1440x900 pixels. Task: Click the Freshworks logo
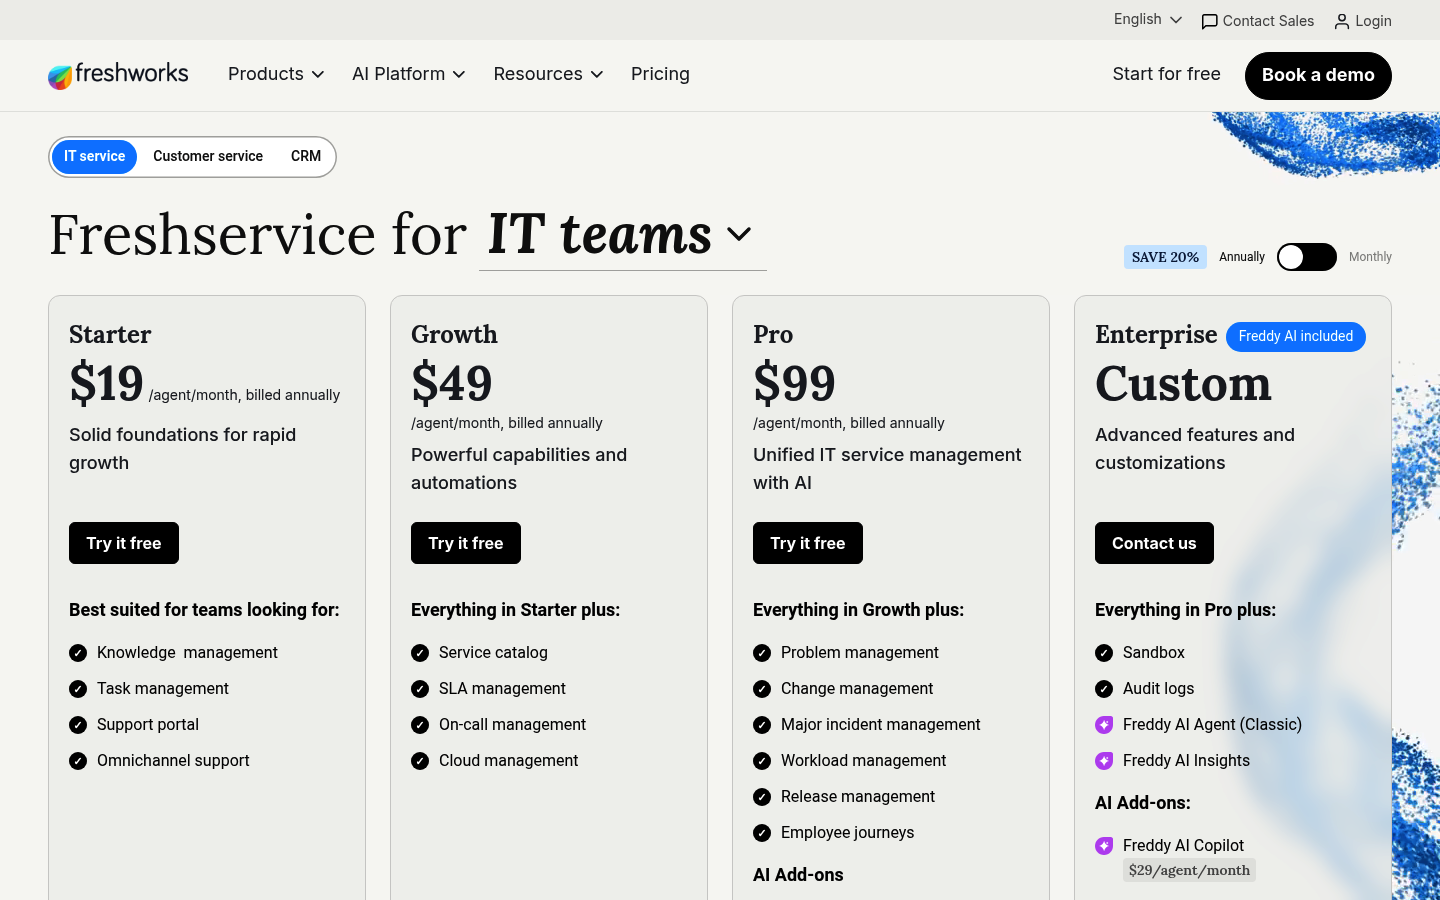118,75
